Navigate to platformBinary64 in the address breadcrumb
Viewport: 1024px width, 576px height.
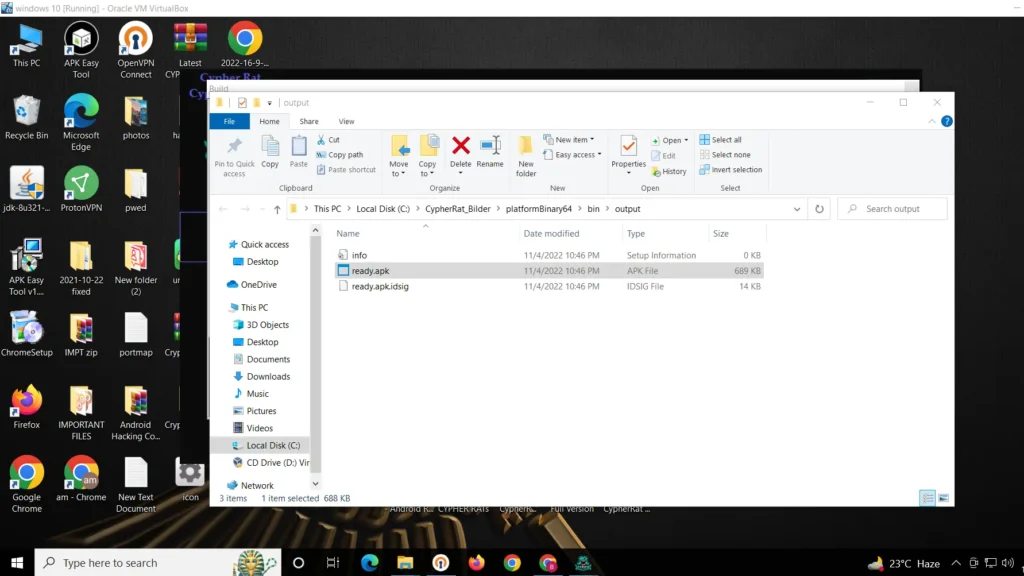[539, 209]
